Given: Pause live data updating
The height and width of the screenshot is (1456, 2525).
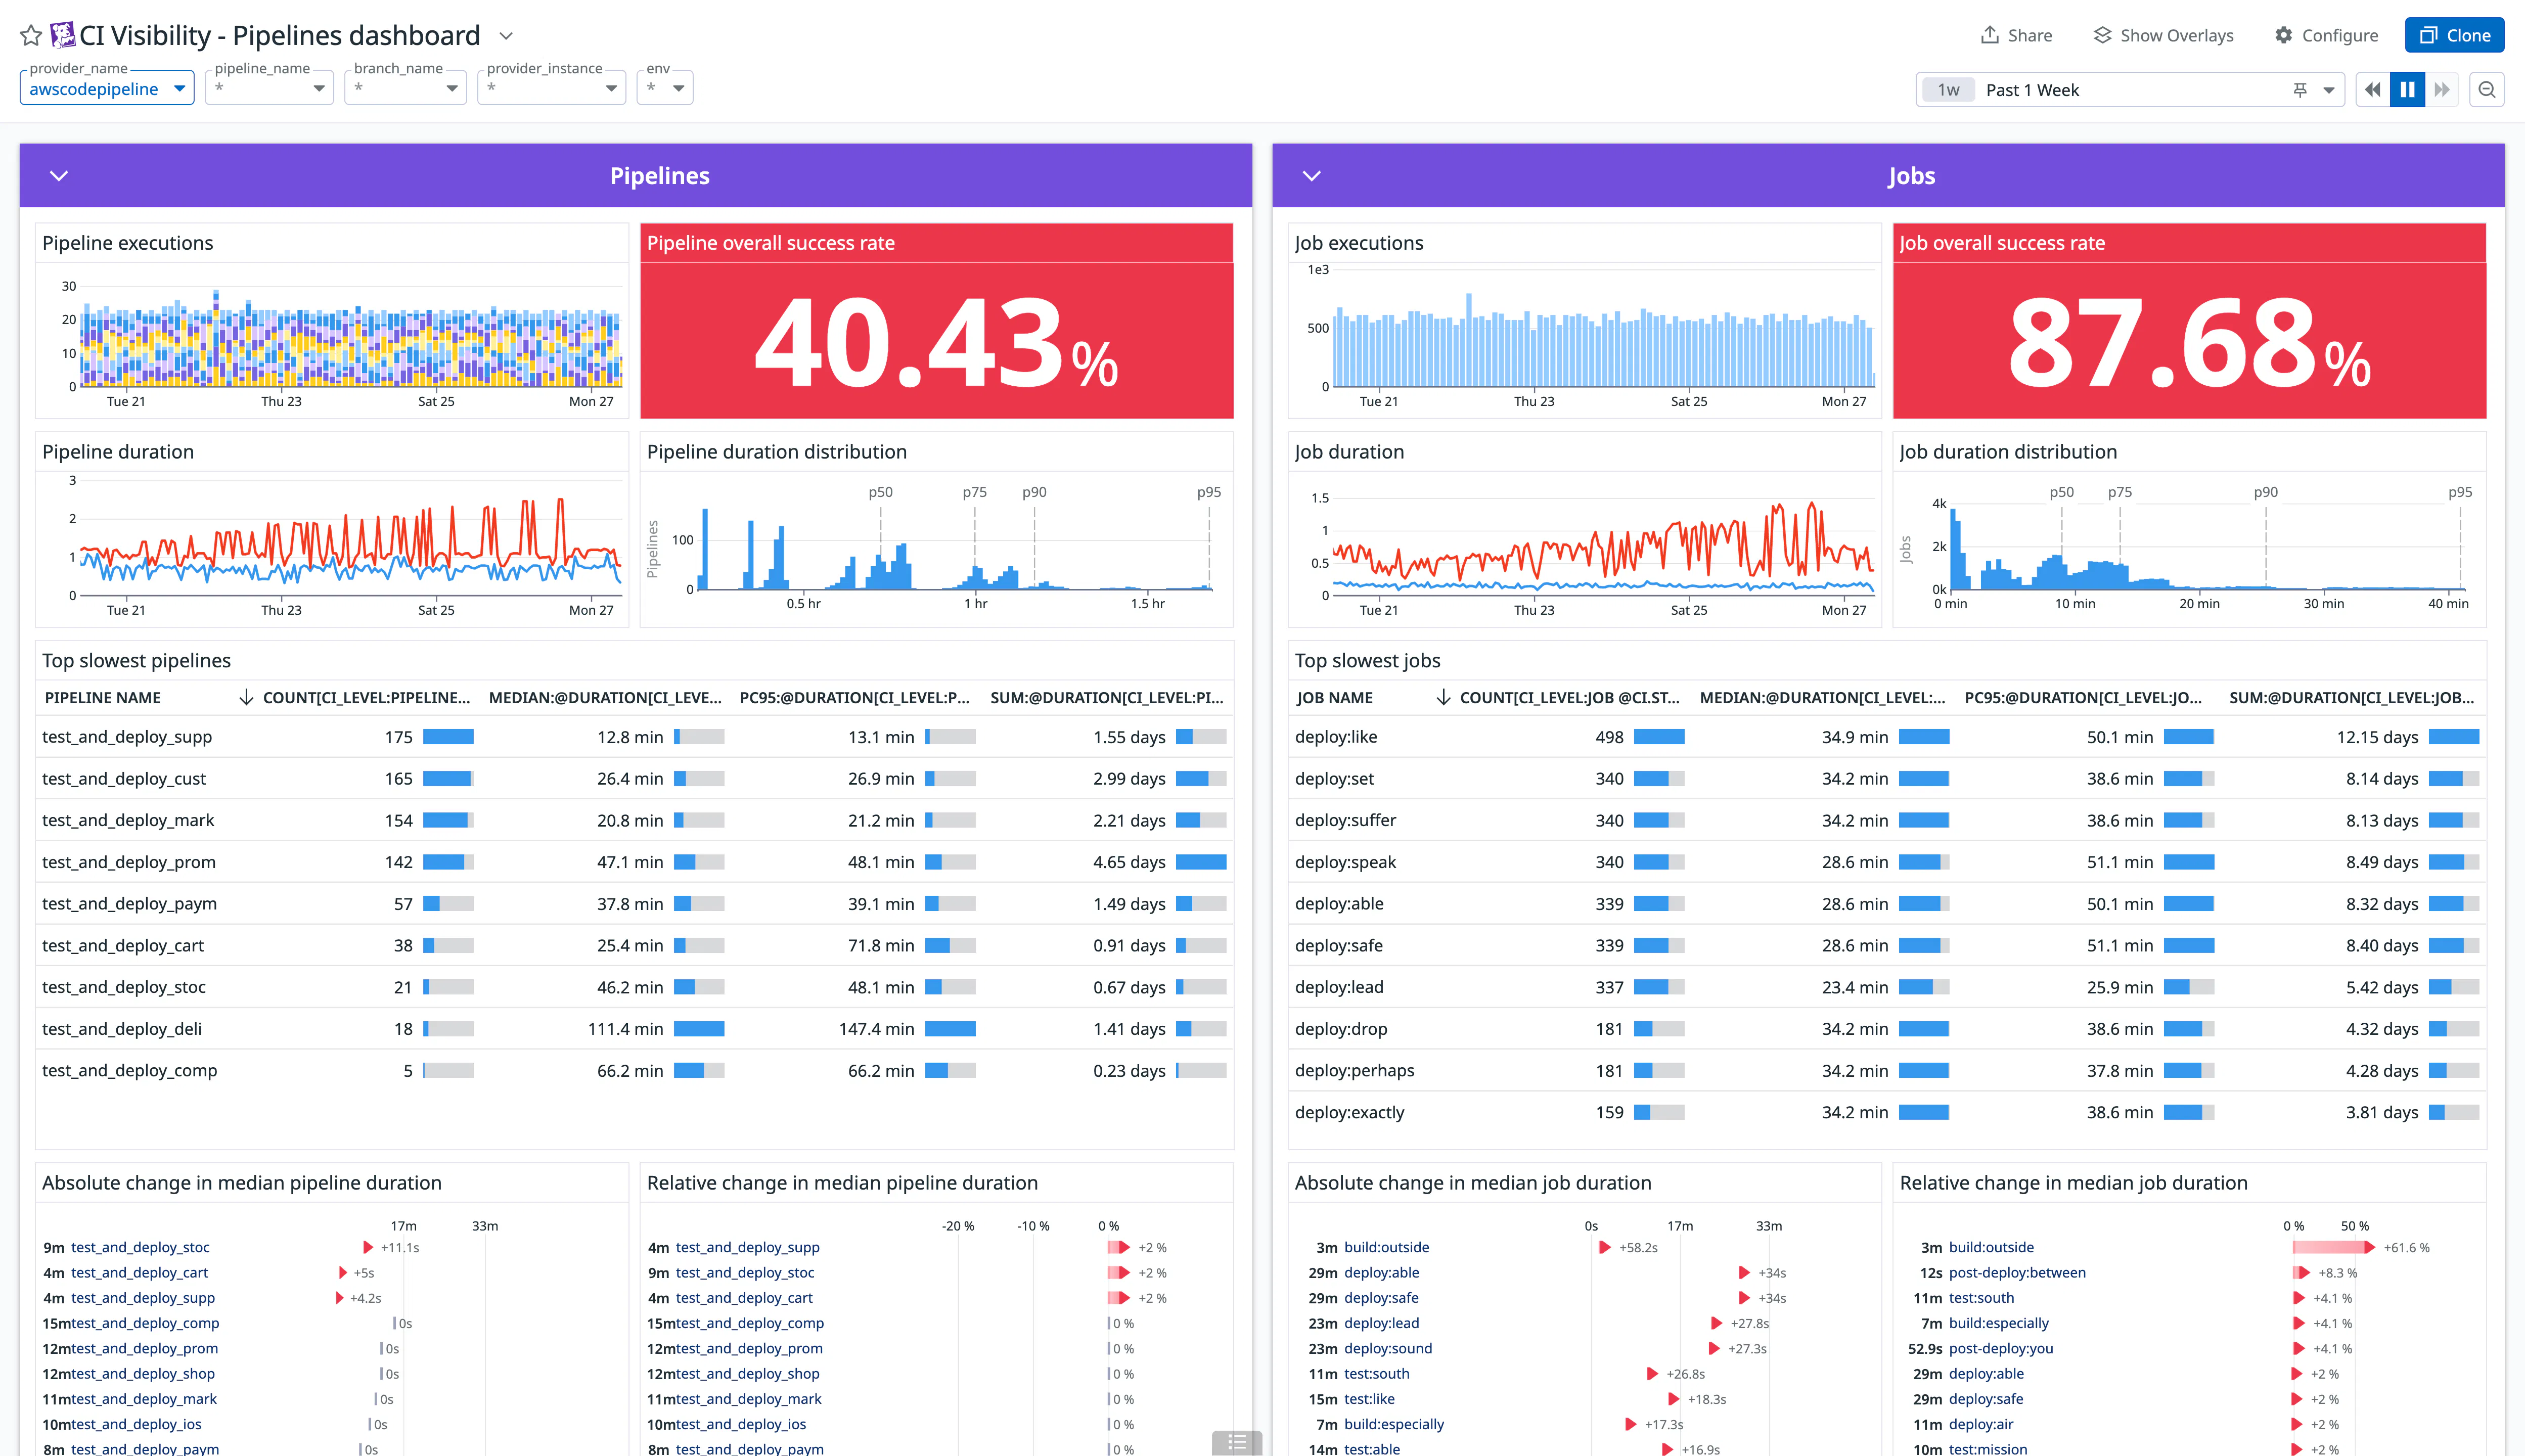Looking at the screenshot, I should [2407, 89].
